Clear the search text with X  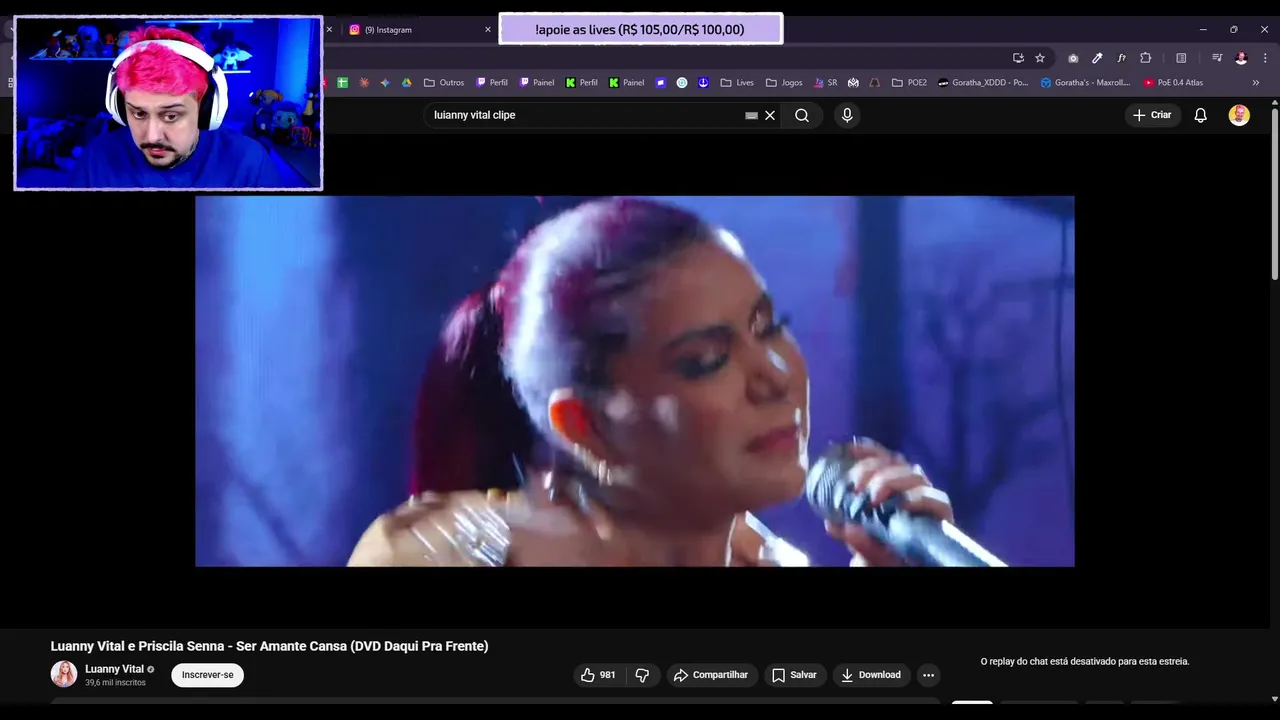(x=770, y=115)
